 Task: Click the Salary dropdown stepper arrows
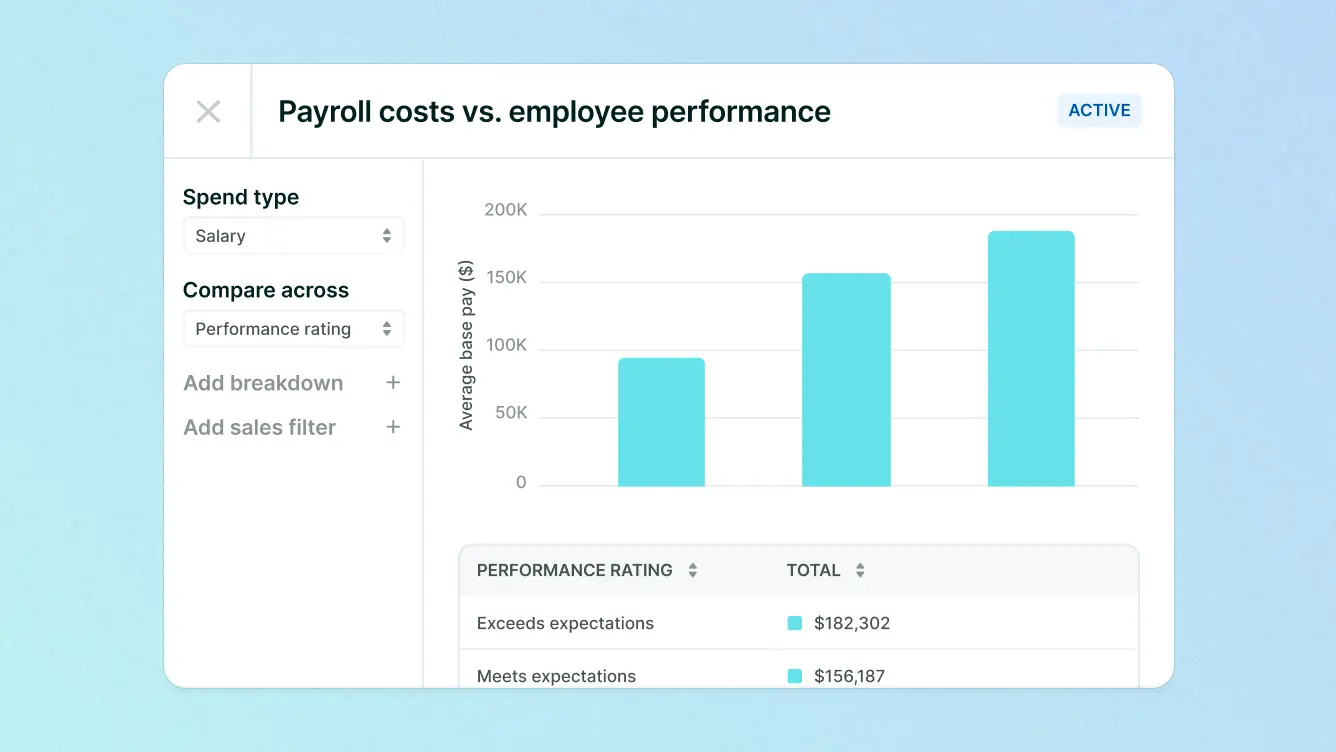(387, 236)
